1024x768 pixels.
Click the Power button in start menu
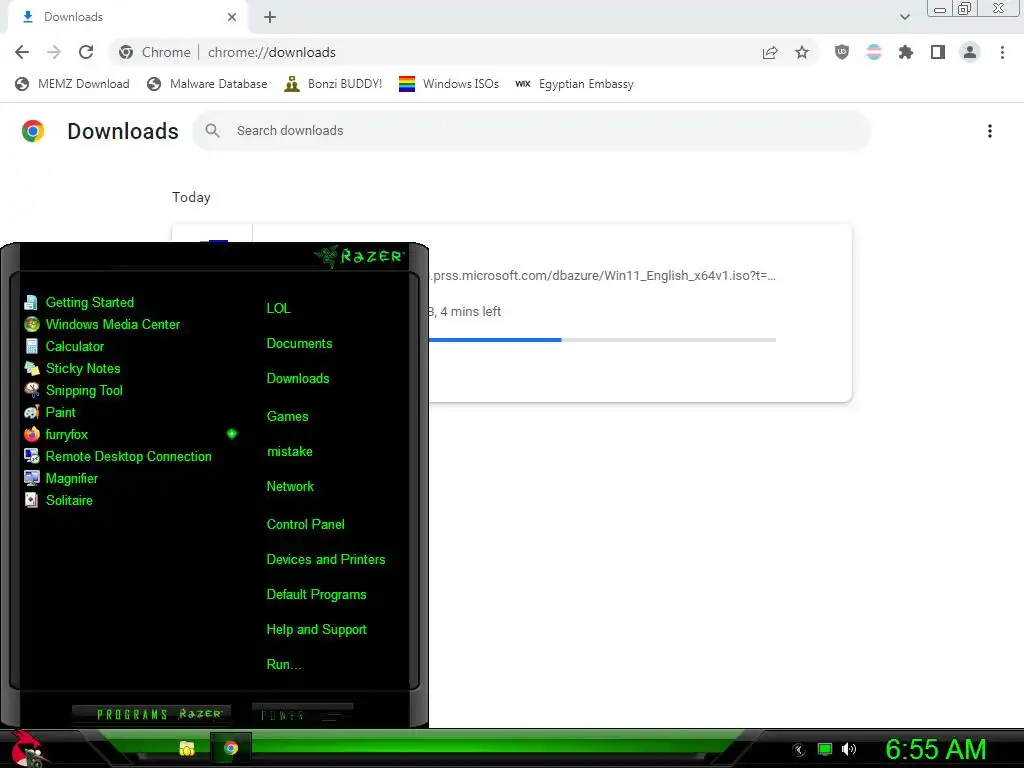pyautogui.click(x=302, y=714)
